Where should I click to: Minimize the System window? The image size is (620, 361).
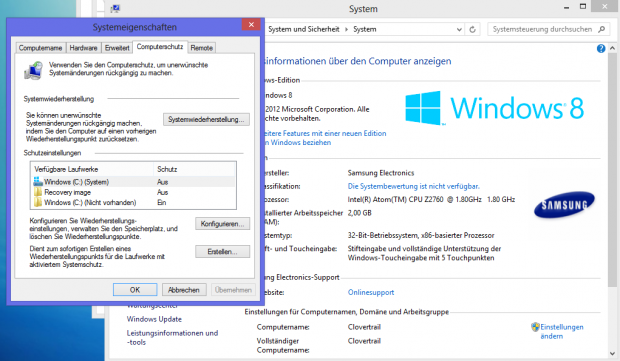coord(566,7)
